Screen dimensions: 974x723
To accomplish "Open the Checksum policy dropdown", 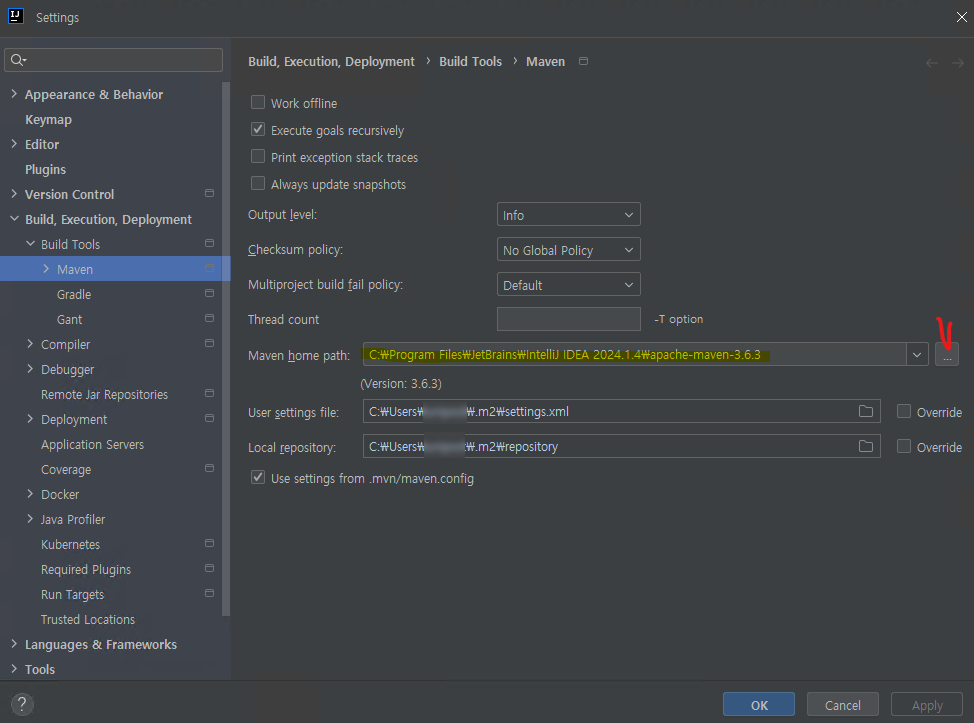I will pos(568,249).
